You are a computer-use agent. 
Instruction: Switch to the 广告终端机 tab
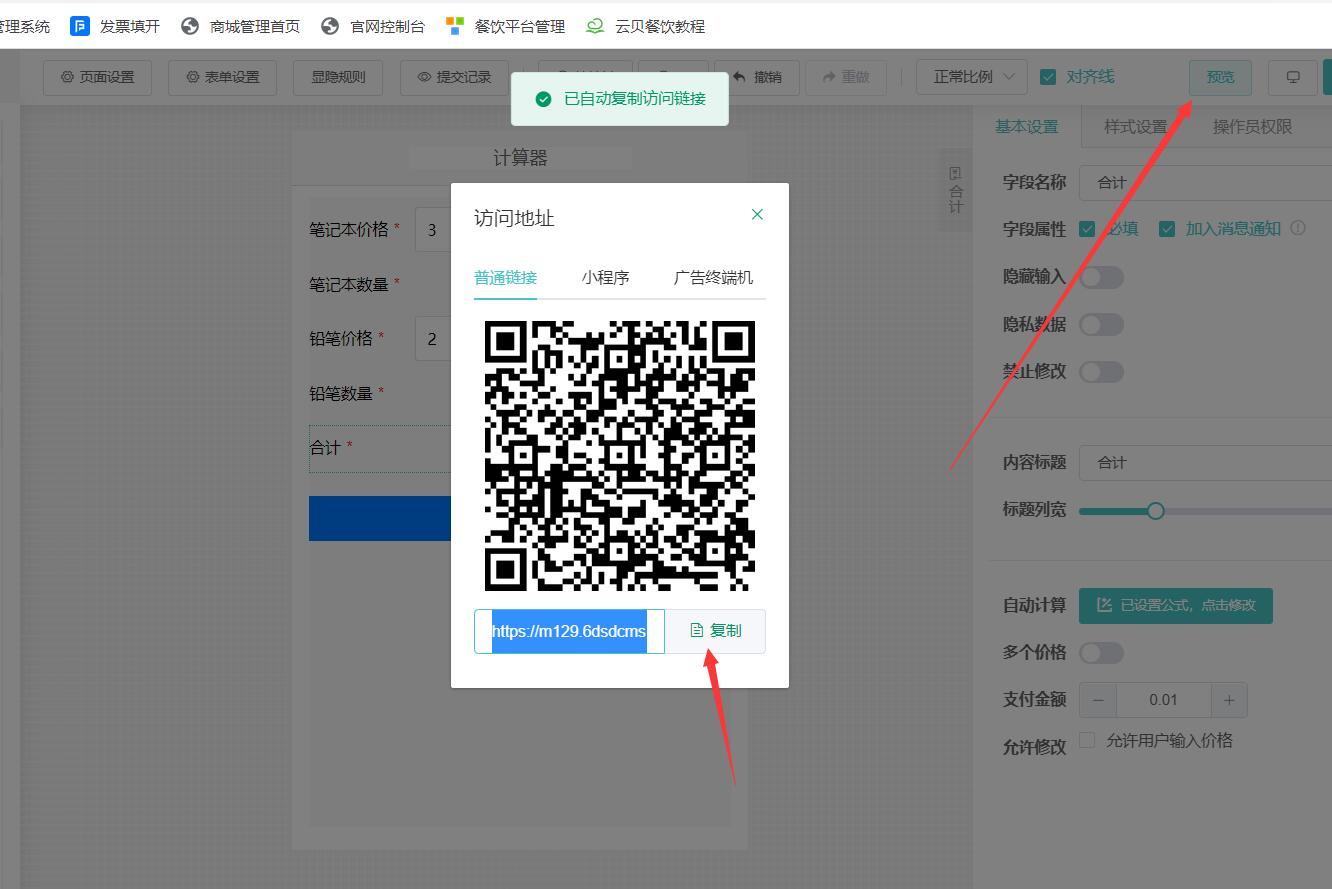tap(713, 278)
